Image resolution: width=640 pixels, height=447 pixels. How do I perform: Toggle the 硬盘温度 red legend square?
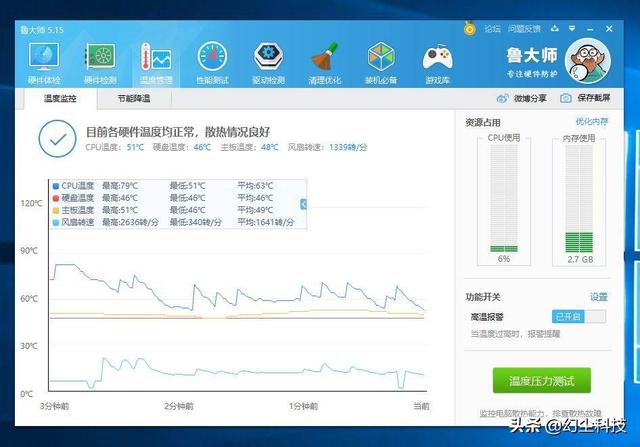56,198
